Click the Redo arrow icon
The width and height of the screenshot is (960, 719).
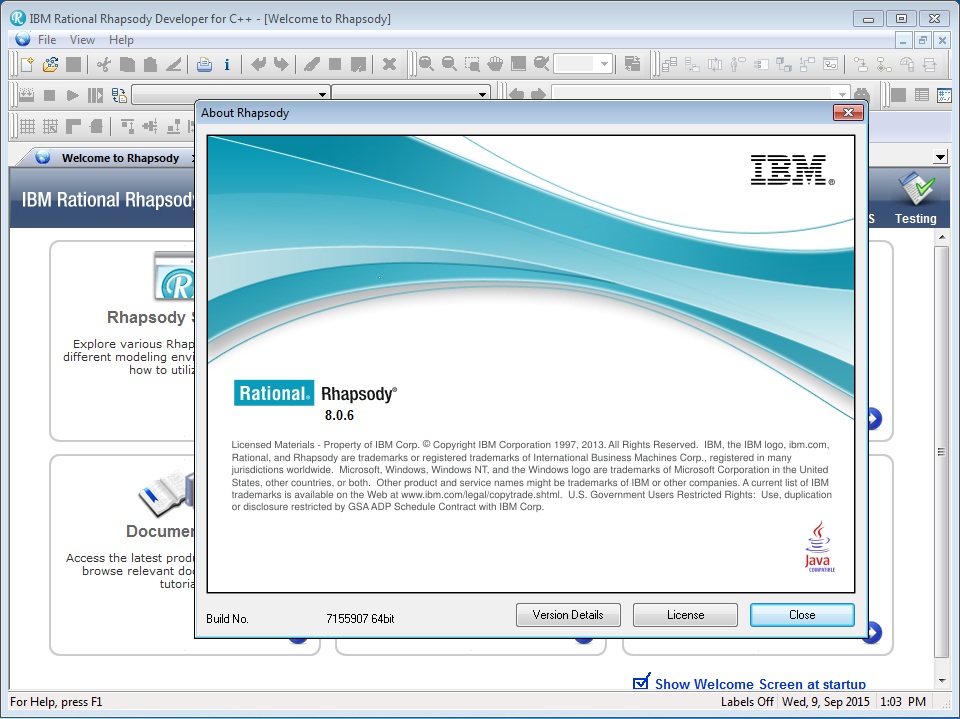[281, 64]
